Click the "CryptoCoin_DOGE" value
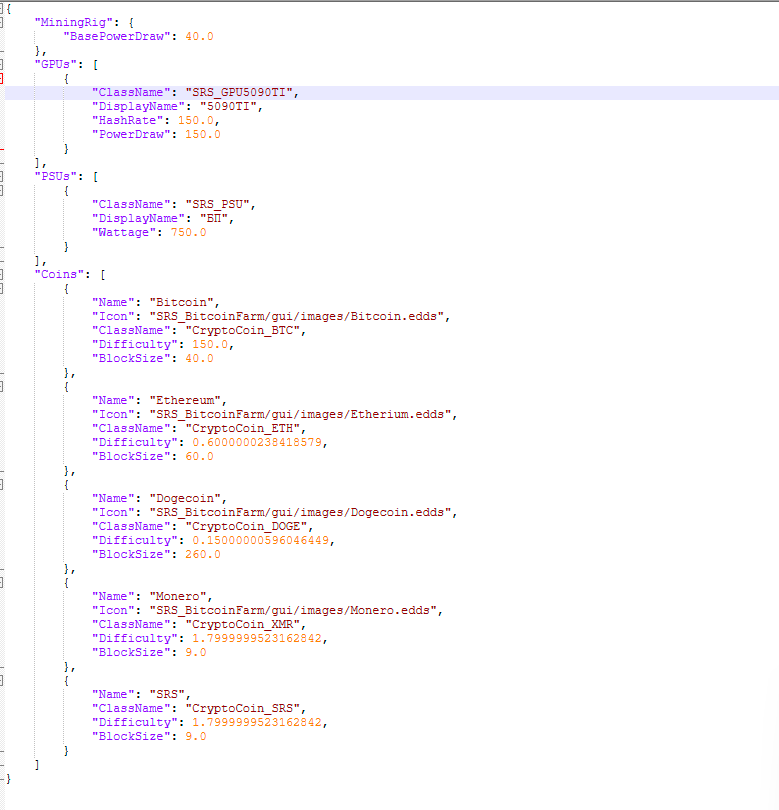 [x=246, y=526]
